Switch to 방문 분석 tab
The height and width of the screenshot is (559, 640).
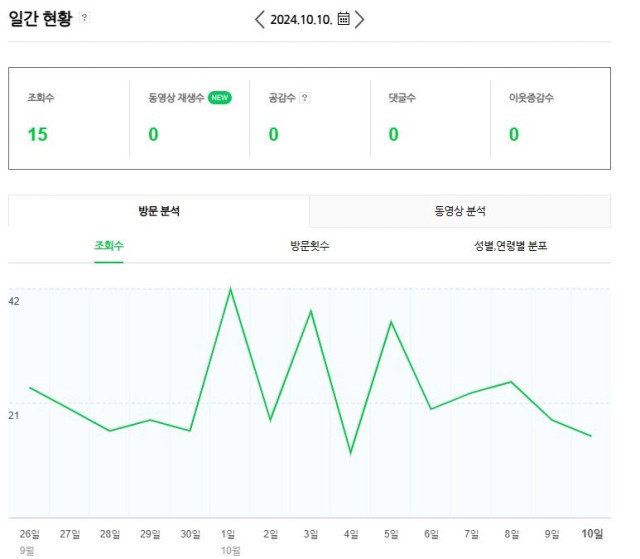pos(159,211)
